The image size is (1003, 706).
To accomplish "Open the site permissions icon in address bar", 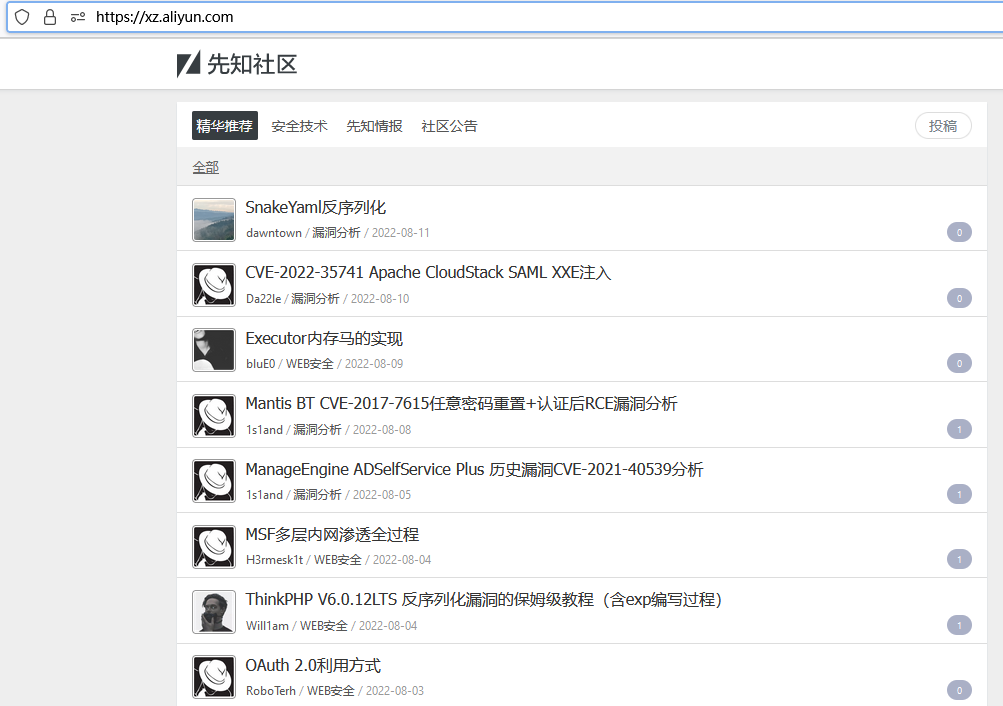I will point(77,17).
